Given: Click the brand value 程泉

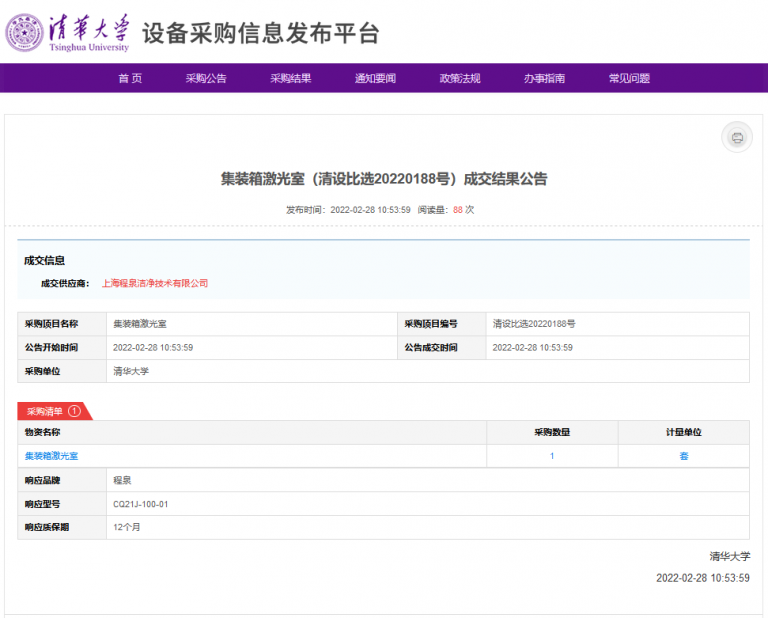Looking at the screenshot, I should click(x=122, y=480).
